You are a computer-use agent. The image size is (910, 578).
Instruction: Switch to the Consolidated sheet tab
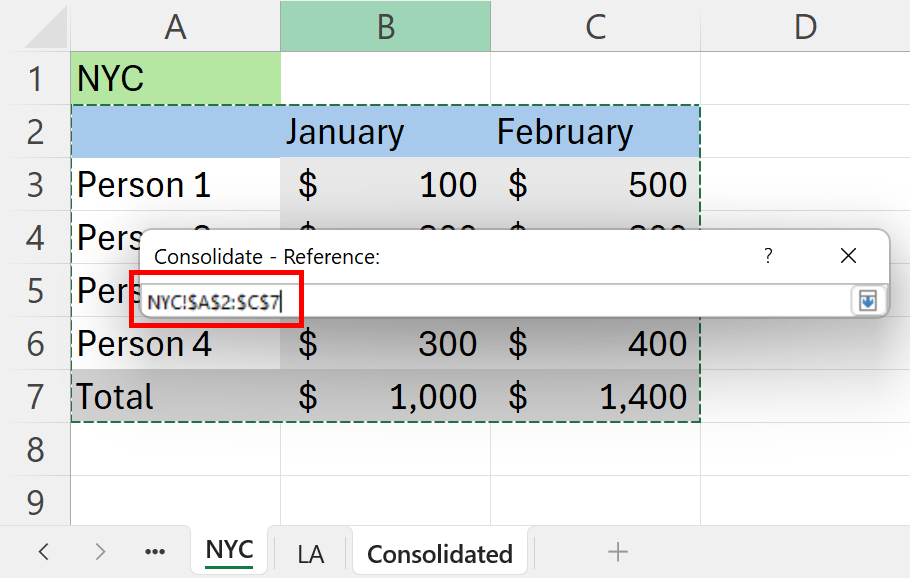440,554
